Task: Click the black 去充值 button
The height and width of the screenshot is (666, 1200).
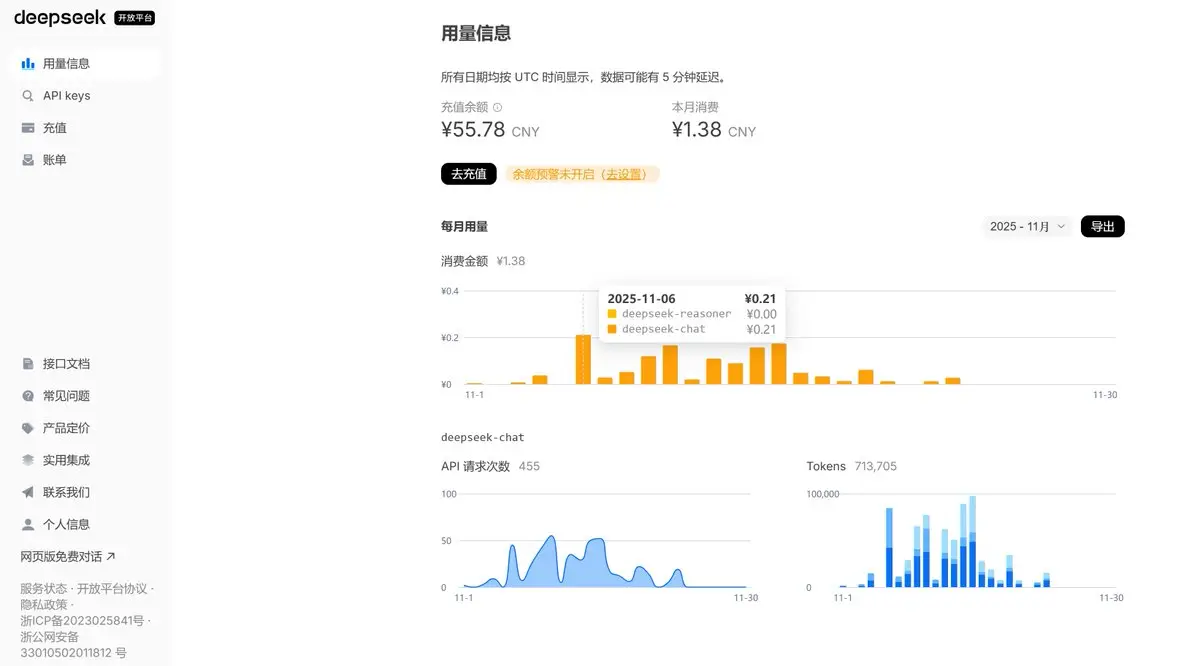Action: tap(469, 174)
